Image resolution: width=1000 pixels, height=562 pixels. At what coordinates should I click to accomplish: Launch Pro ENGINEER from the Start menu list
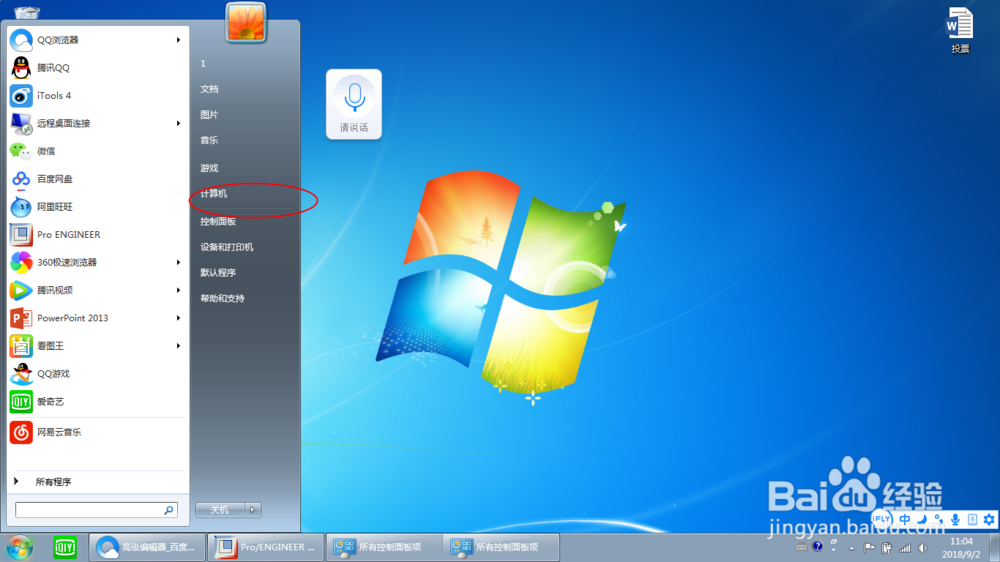[96, 235]
